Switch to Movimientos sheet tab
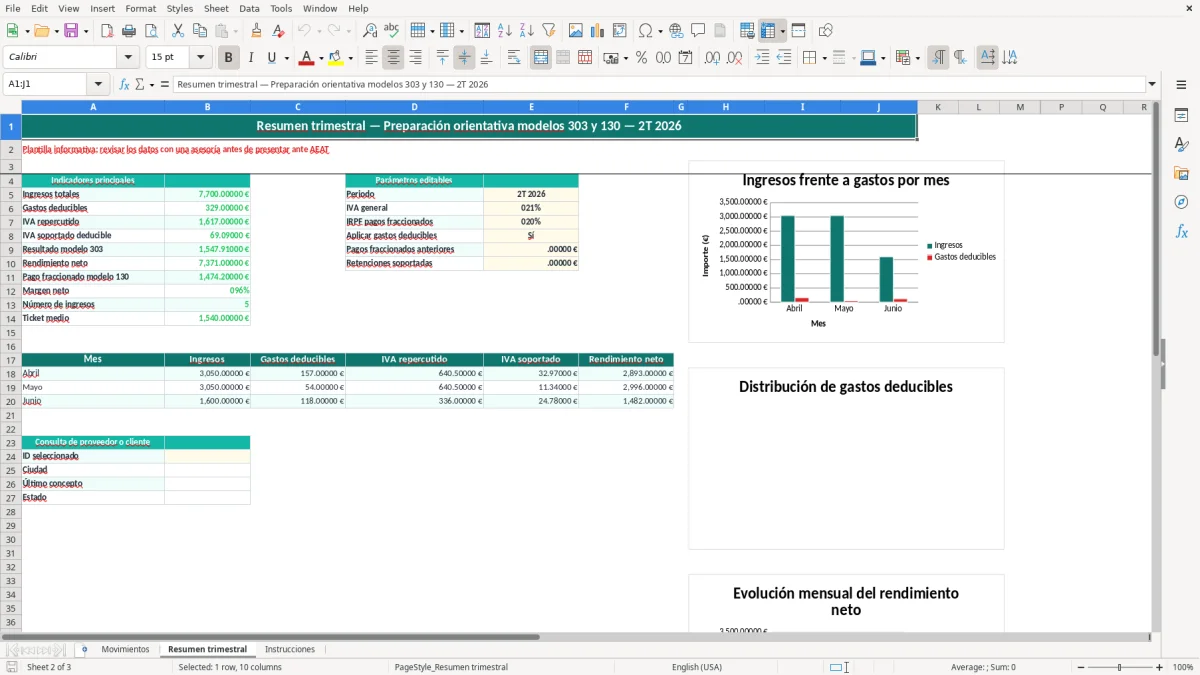This screenshot has width=1200, height=675. coord(125,650)
